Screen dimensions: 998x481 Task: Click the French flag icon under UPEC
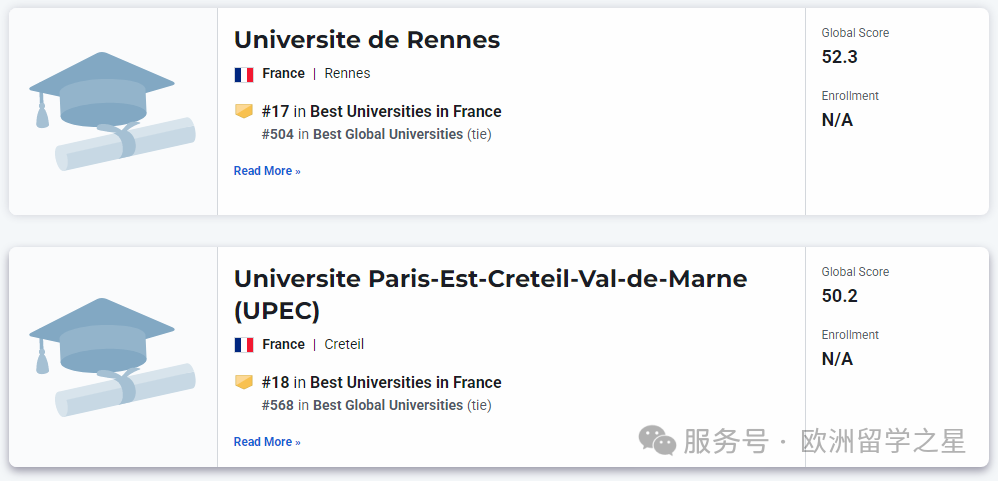pos(244,345)
